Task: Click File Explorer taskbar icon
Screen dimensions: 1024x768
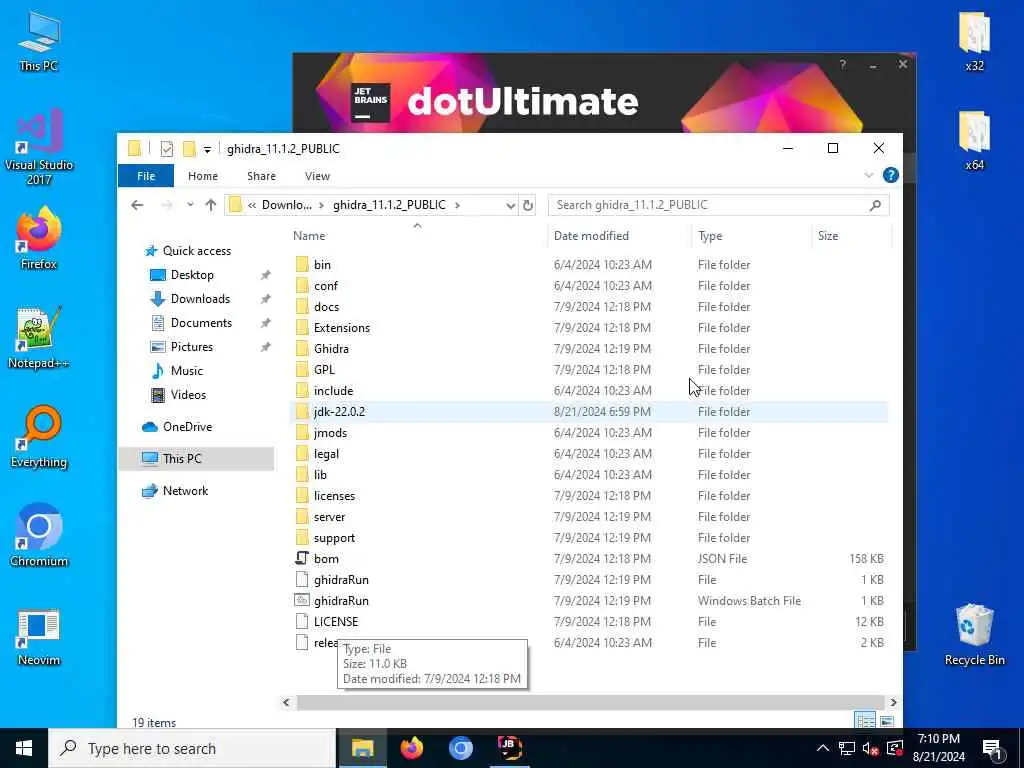Action: (362, 748)
